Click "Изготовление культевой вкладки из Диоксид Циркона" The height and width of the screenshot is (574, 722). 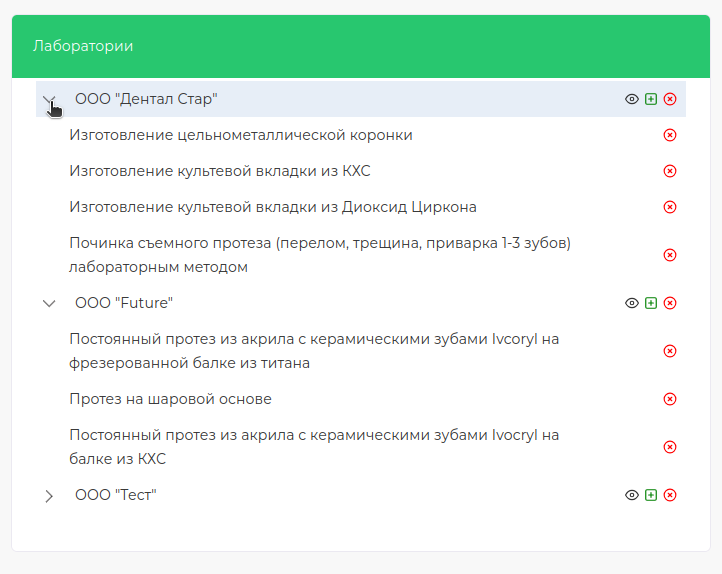pyautogui.click(x=273, y=207)
